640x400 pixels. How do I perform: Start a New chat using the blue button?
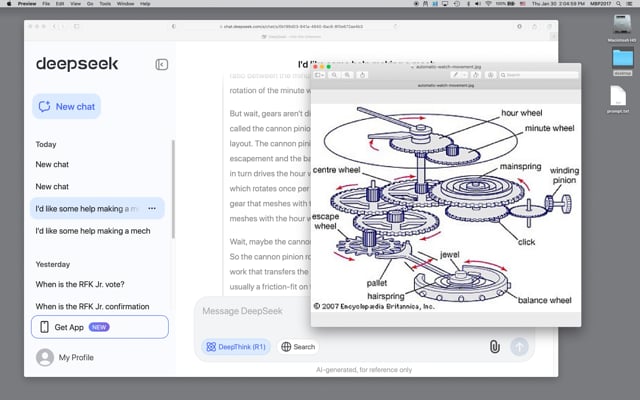tap(67, 107)
